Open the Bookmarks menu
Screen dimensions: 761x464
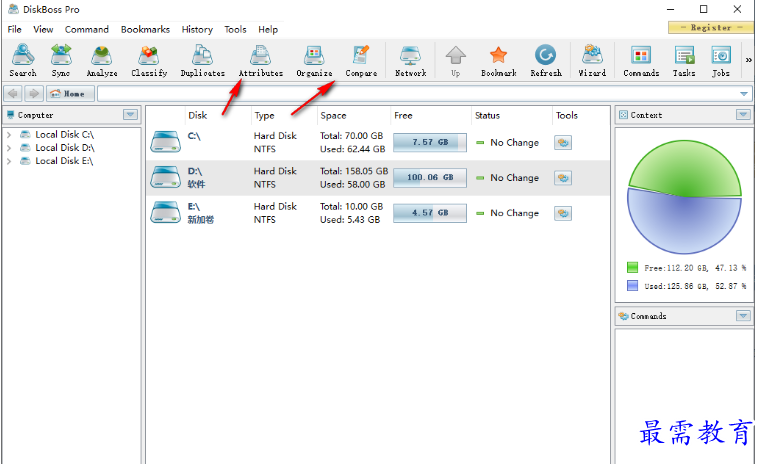point(145,29)
